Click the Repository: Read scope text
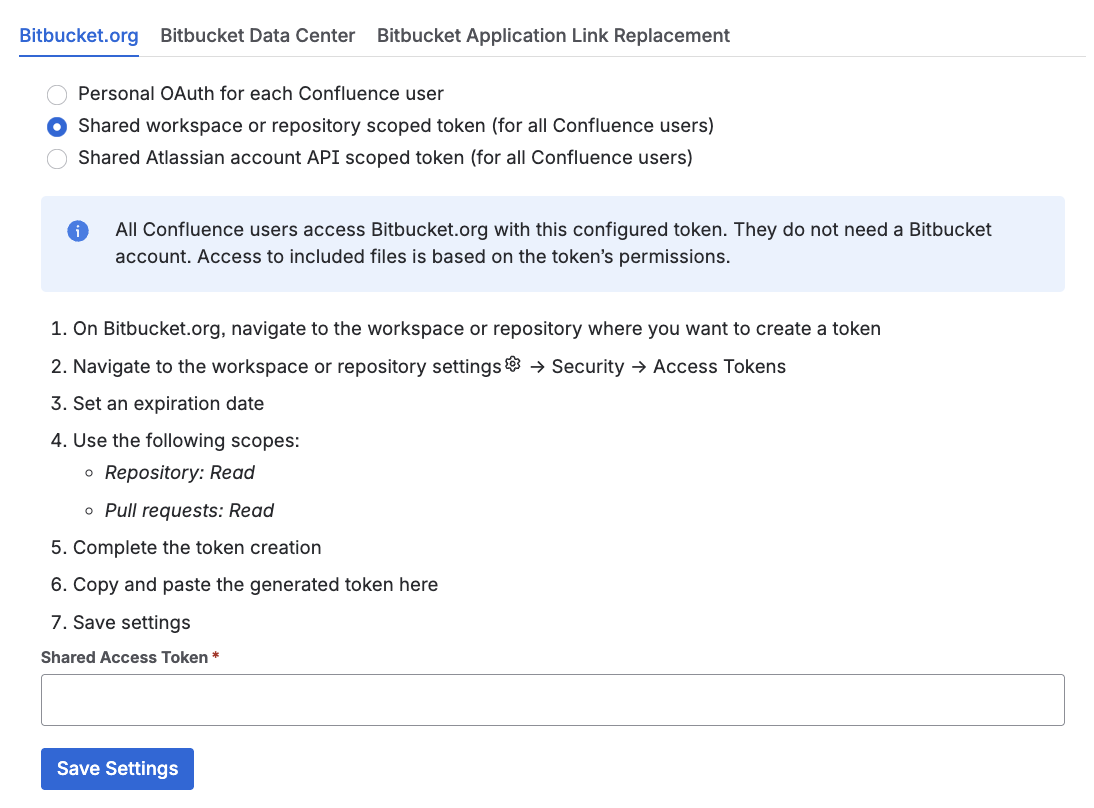Viewport: 1094px width, 808px height. 180,472
